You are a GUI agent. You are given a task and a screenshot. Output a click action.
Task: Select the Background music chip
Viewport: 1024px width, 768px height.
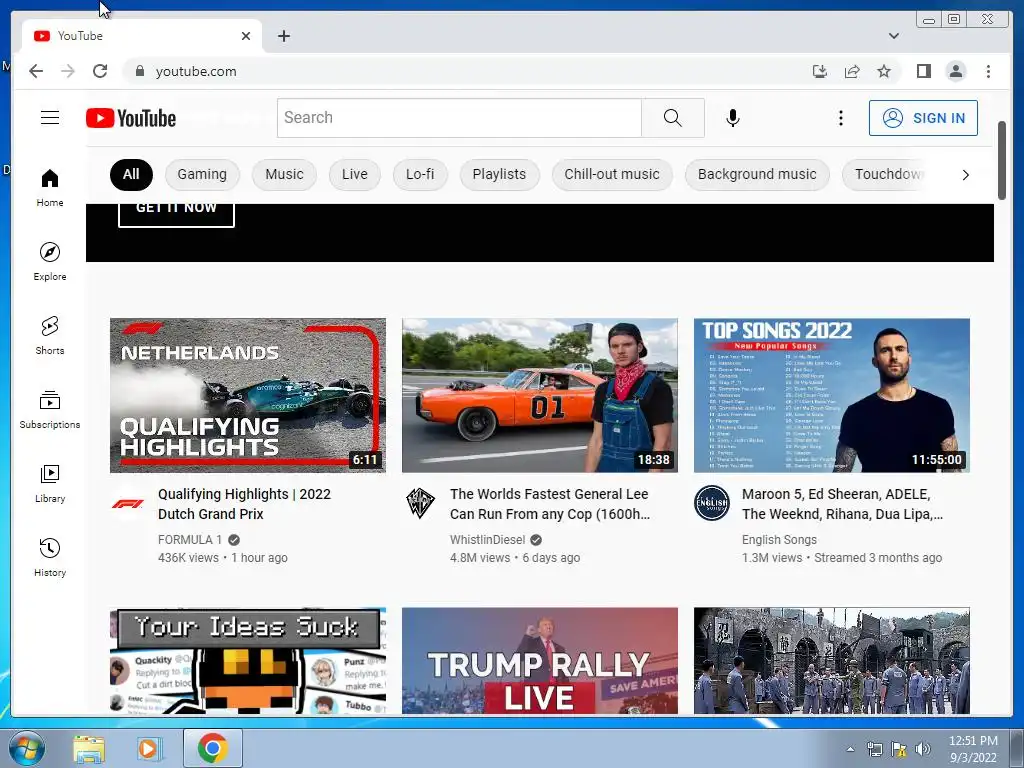(x=757, y=174)
